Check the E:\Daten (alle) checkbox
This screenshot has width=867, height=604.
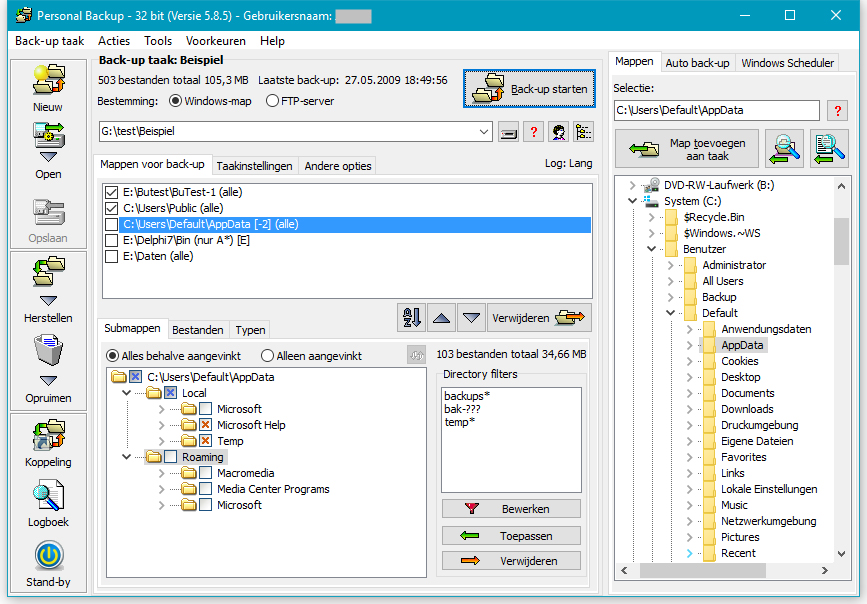(112, 256)
